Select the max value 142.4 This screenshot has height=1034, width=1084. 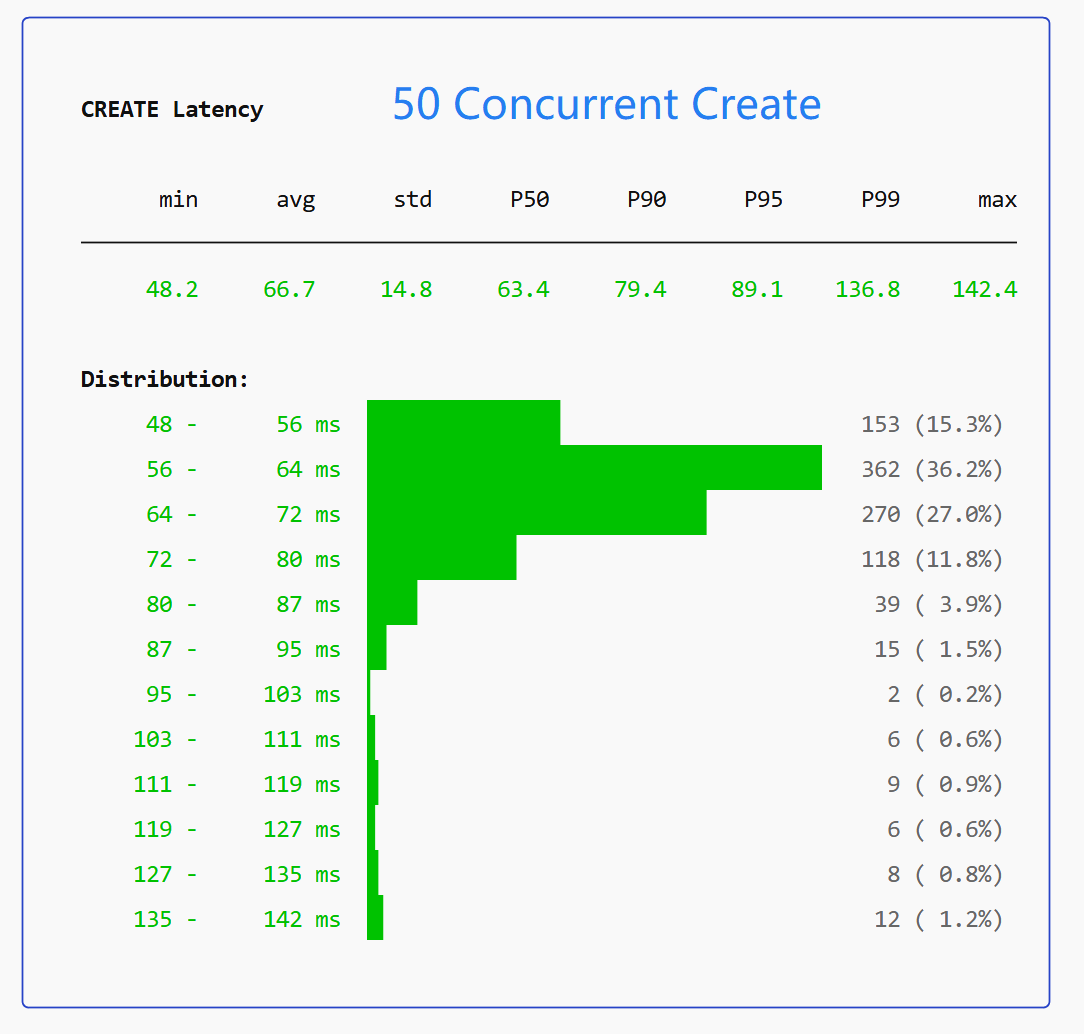point(984,289)
